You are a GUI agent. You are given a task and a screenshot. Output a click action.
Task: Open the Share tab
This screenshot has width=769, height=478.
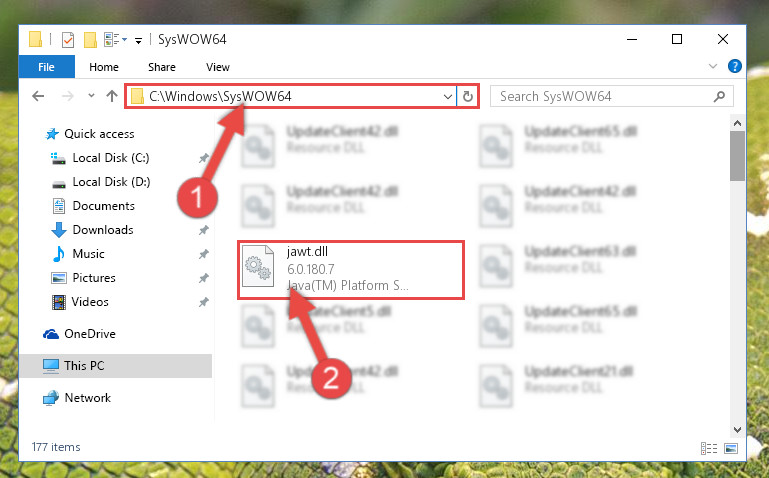[x=161, y=67]
